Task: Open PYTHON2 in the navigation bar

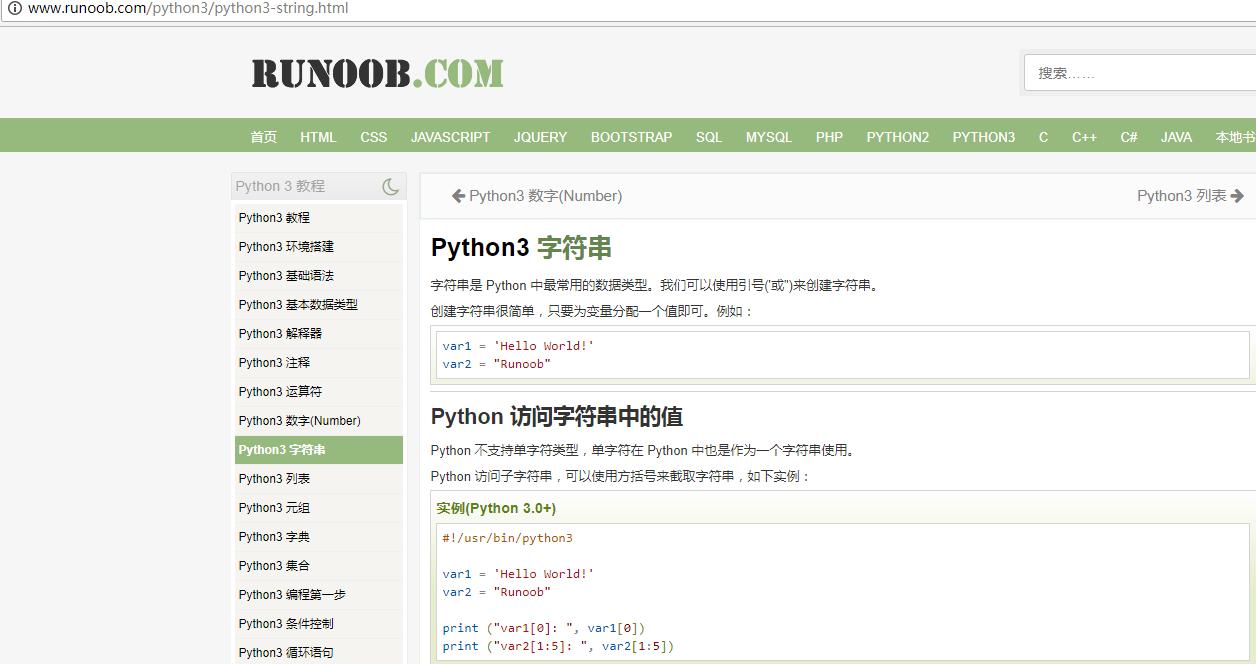Action: click(898, 137)
